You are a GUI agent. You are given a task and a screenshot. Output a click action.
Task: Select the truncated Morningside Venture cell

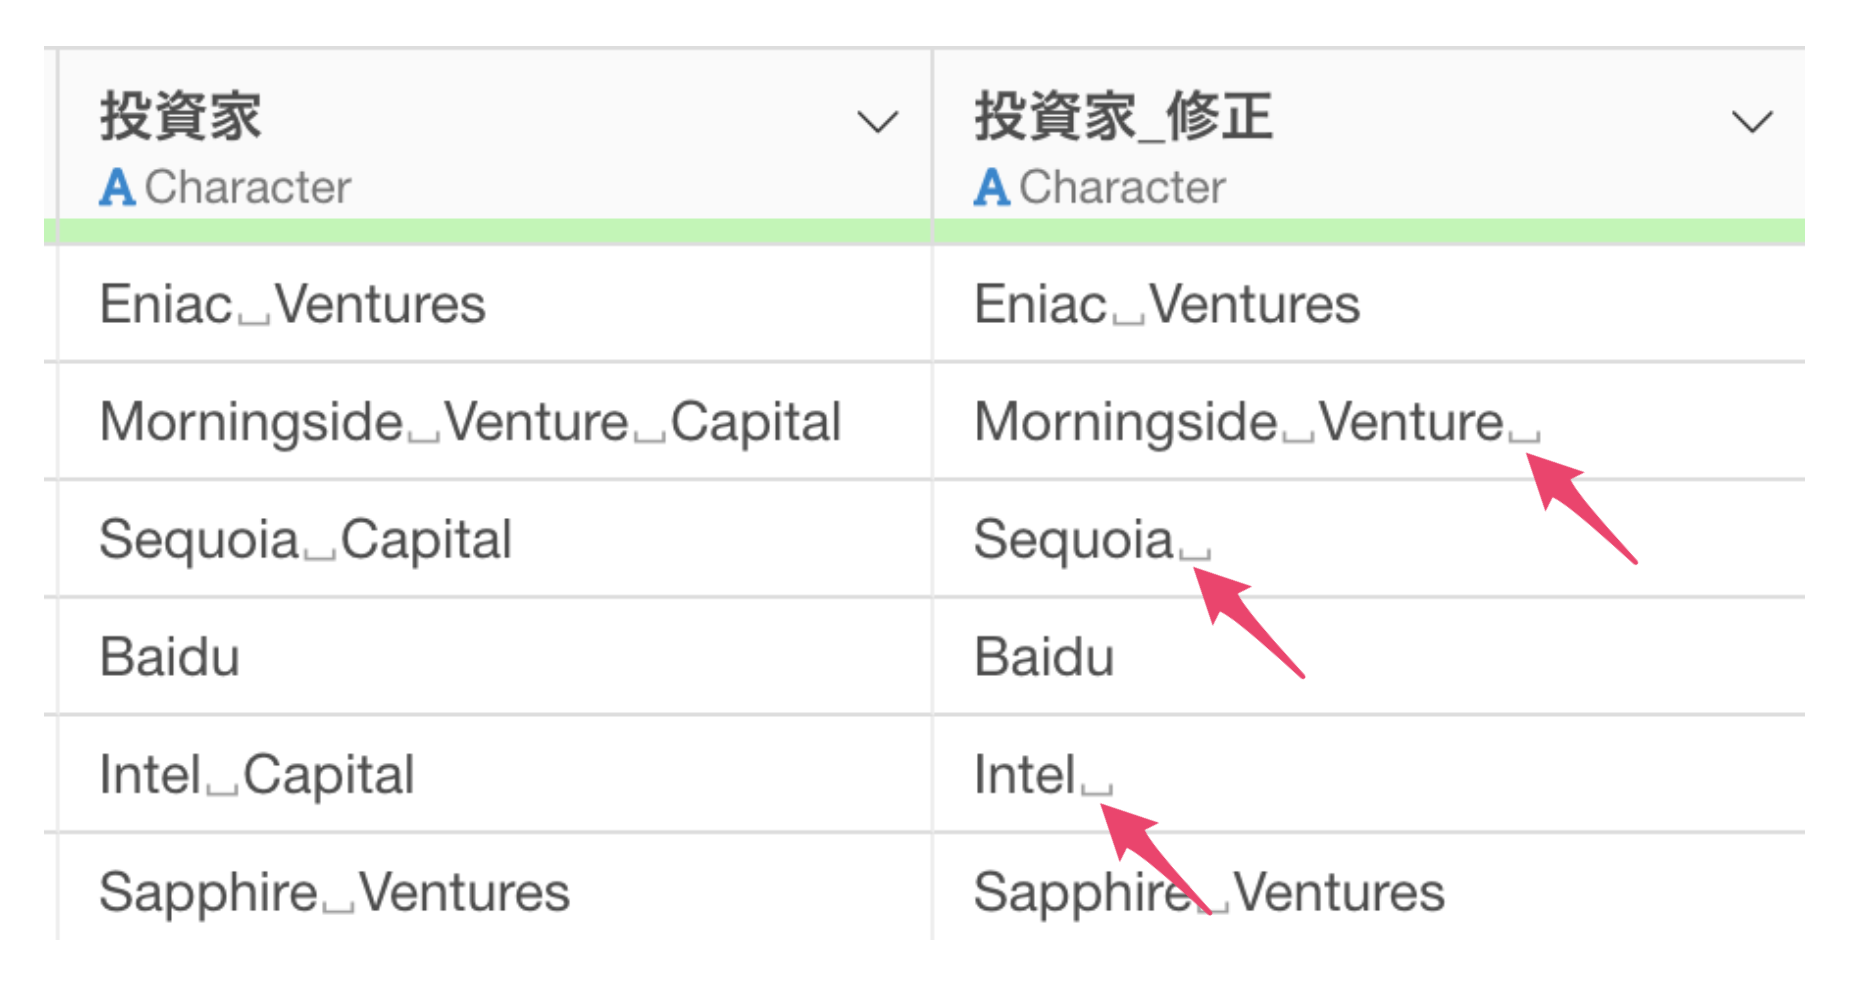pos(1369,421)
